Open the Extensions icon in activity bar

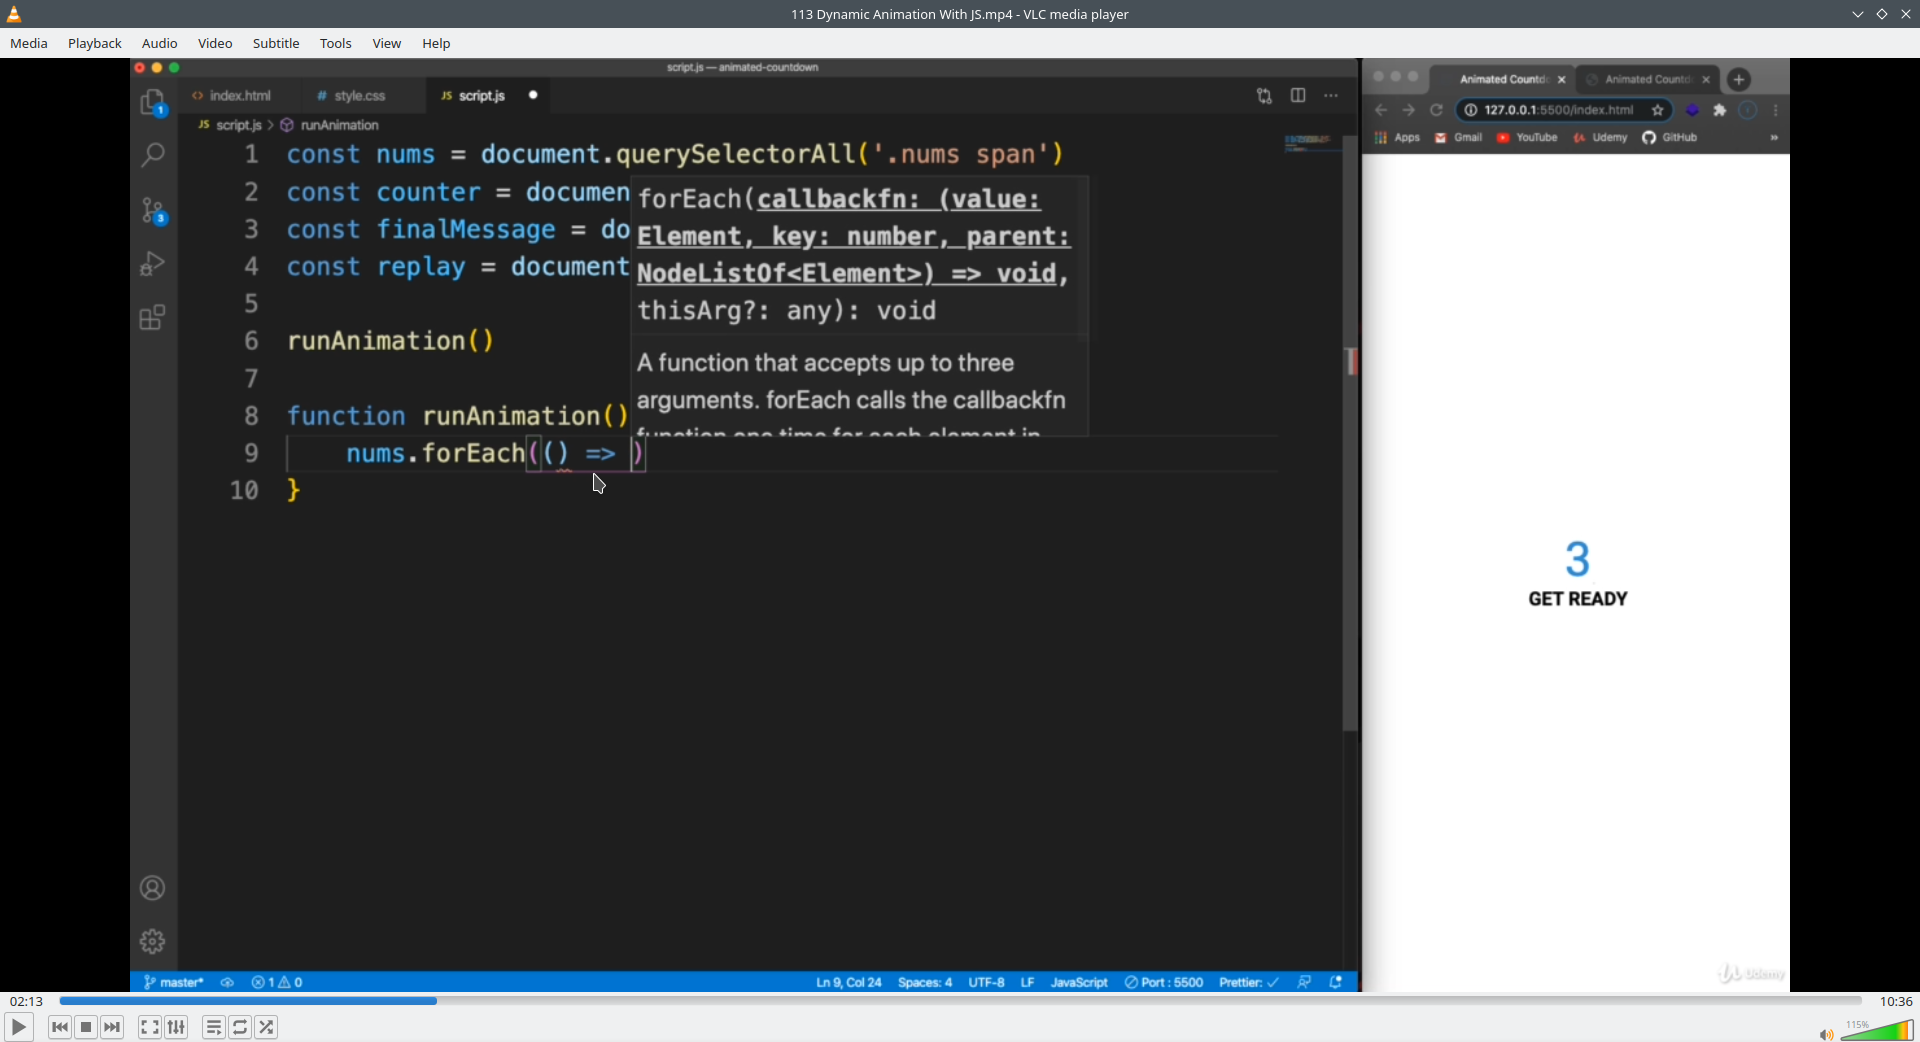point(153,318)
